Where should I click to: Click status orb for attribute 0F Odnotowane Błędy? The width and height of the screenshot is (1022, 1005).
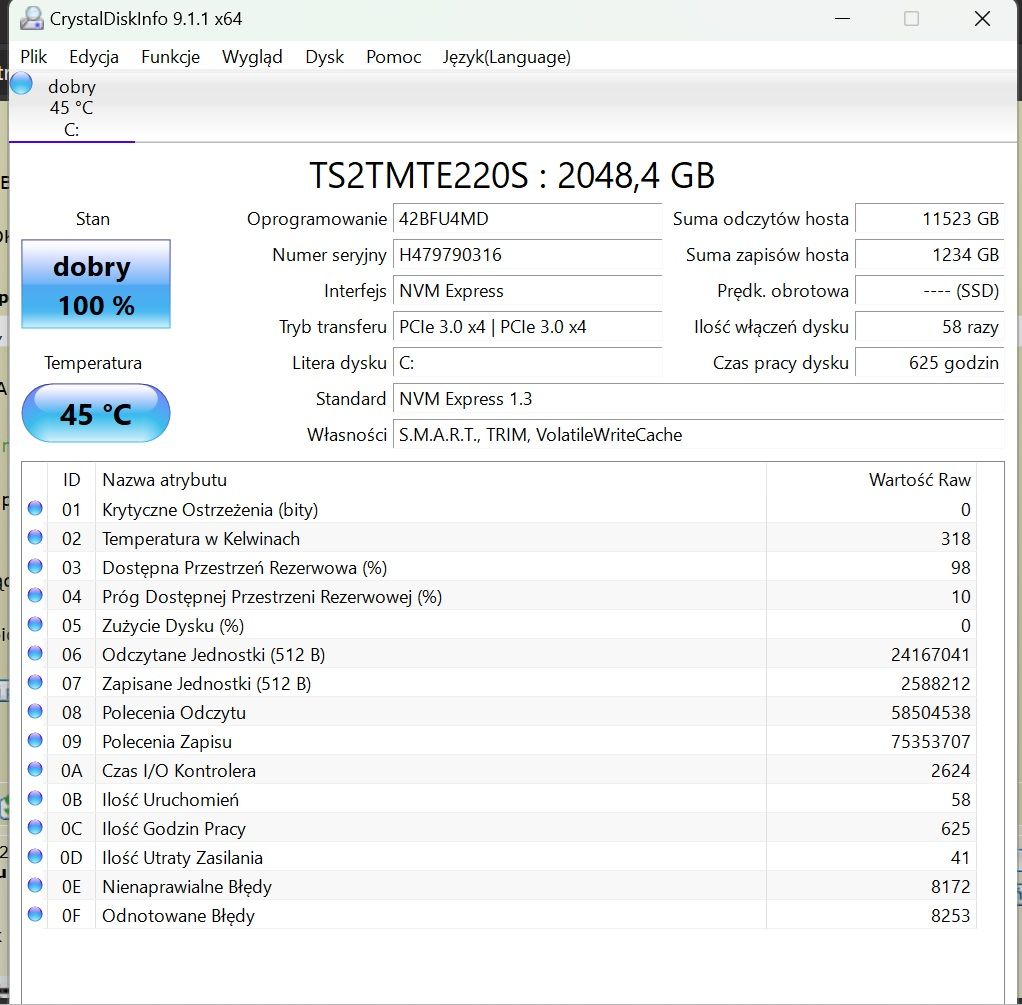[x=35, y=914]
